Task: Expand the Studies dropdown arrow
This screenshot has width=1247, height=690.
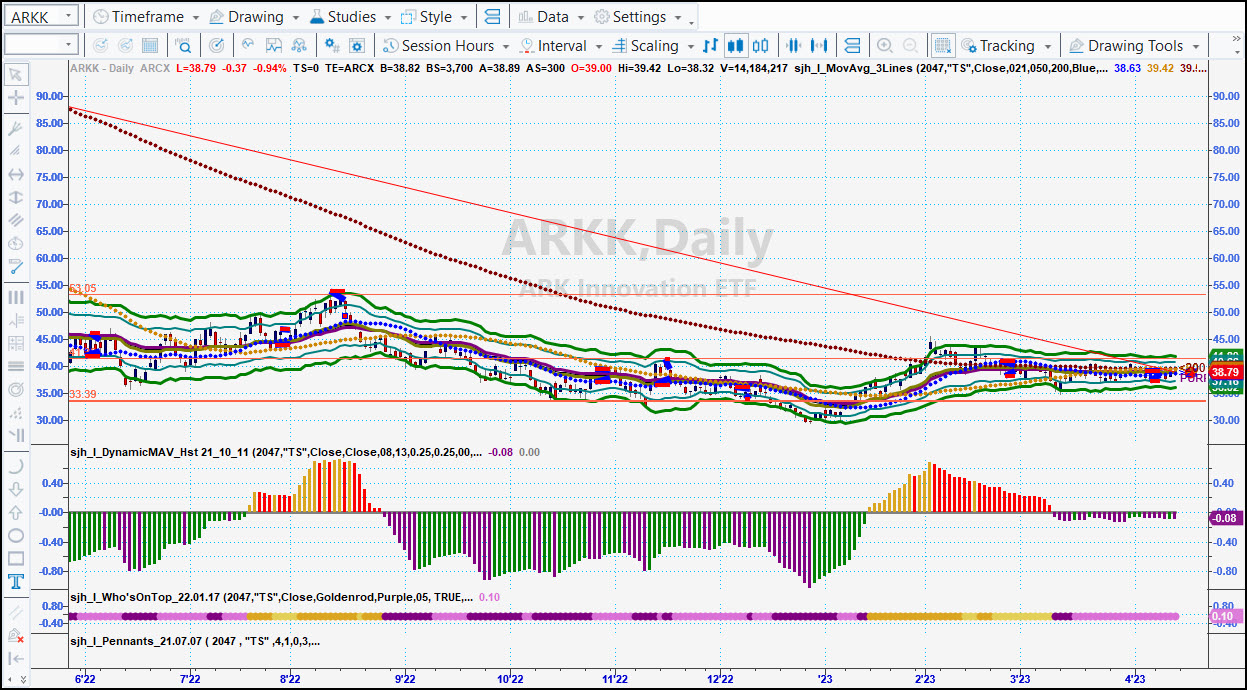Action: (387, 18)
